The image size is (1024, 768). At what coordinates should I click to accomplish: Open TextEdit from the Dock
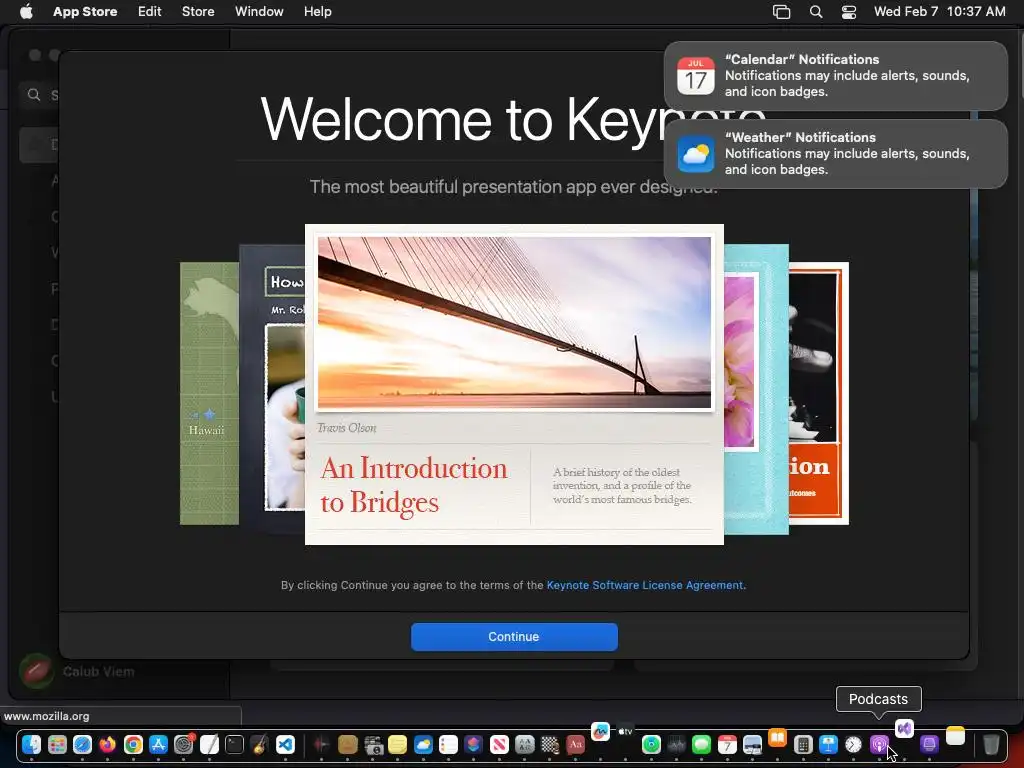coord(209,744)
